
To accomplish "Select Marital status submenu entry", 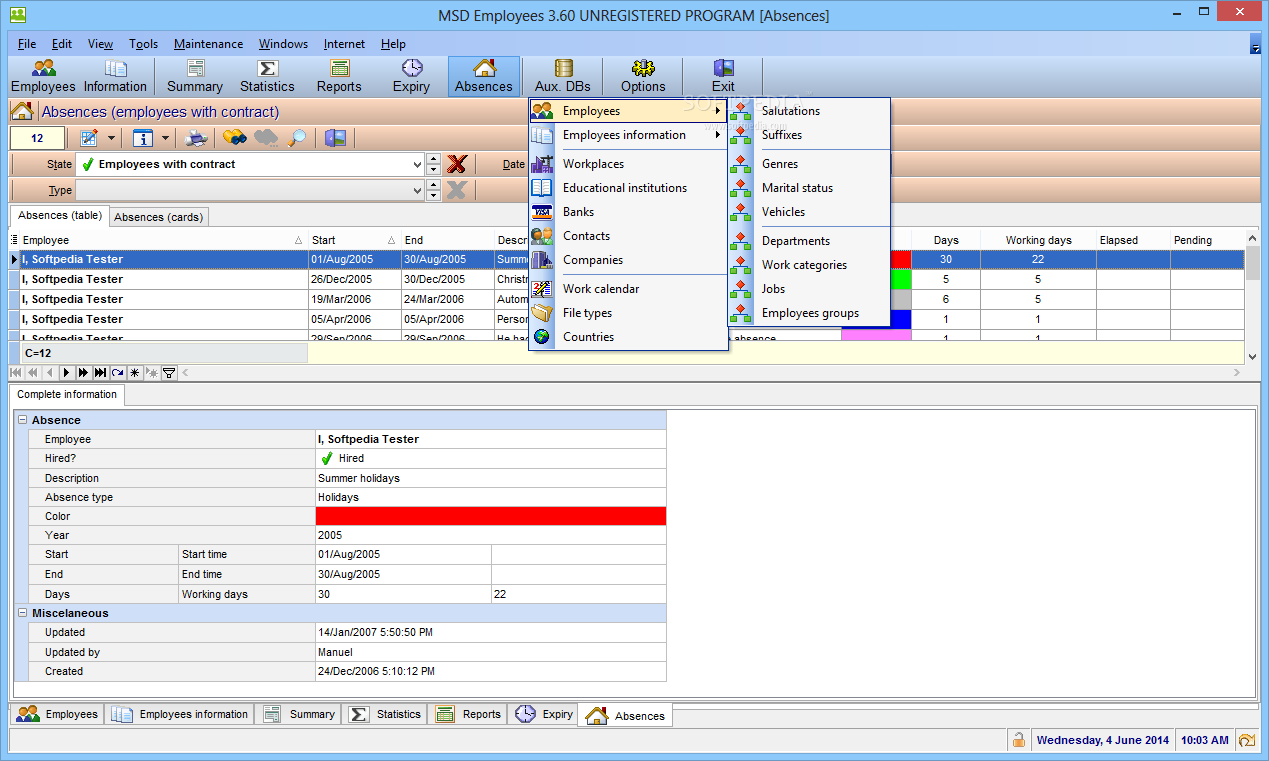I will tap(808, 188).
